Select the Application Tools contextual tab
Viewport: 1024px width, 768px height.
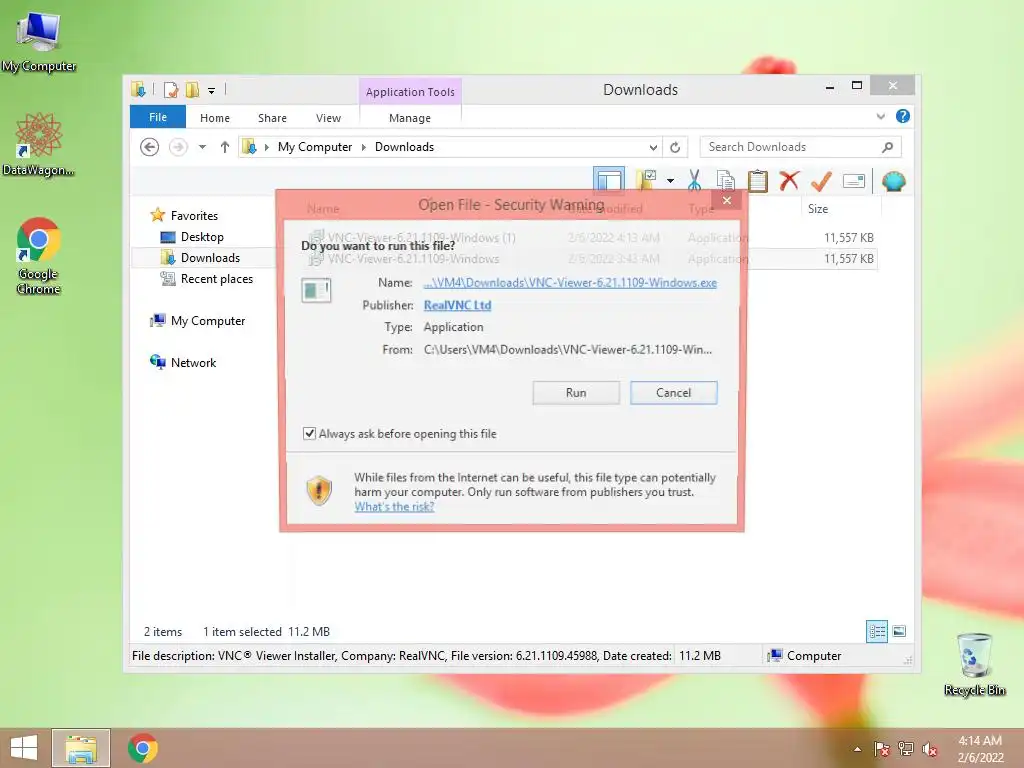tap(410, 92)
